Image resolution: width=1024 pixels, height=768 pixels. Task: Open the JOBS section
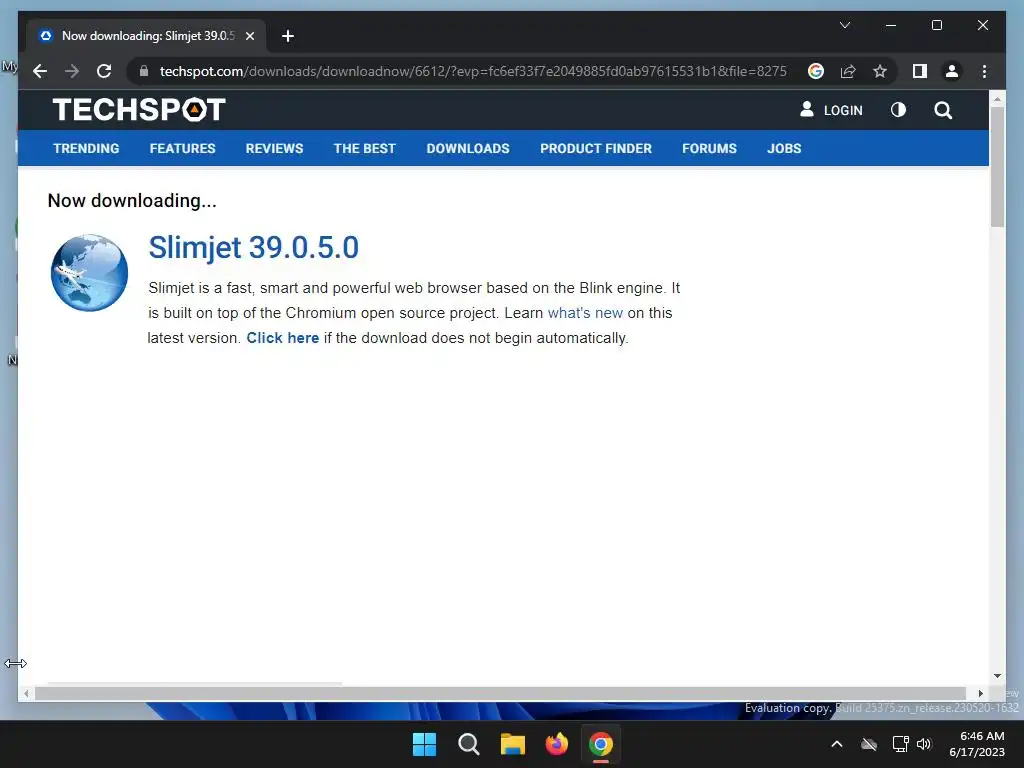[784, 148]
